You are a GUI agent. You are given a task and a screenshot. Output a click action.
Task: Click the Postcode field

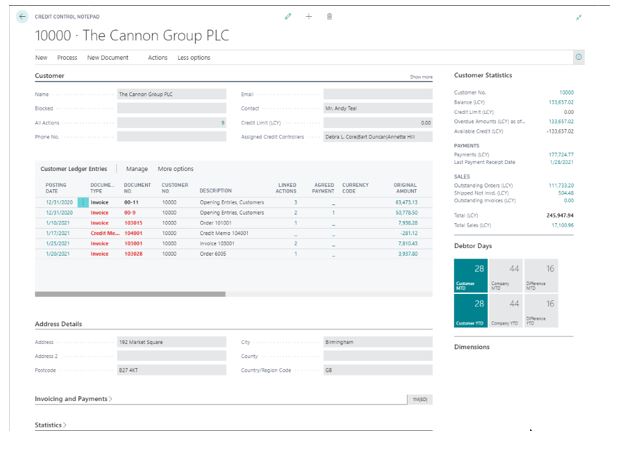[x=171, y=370]
